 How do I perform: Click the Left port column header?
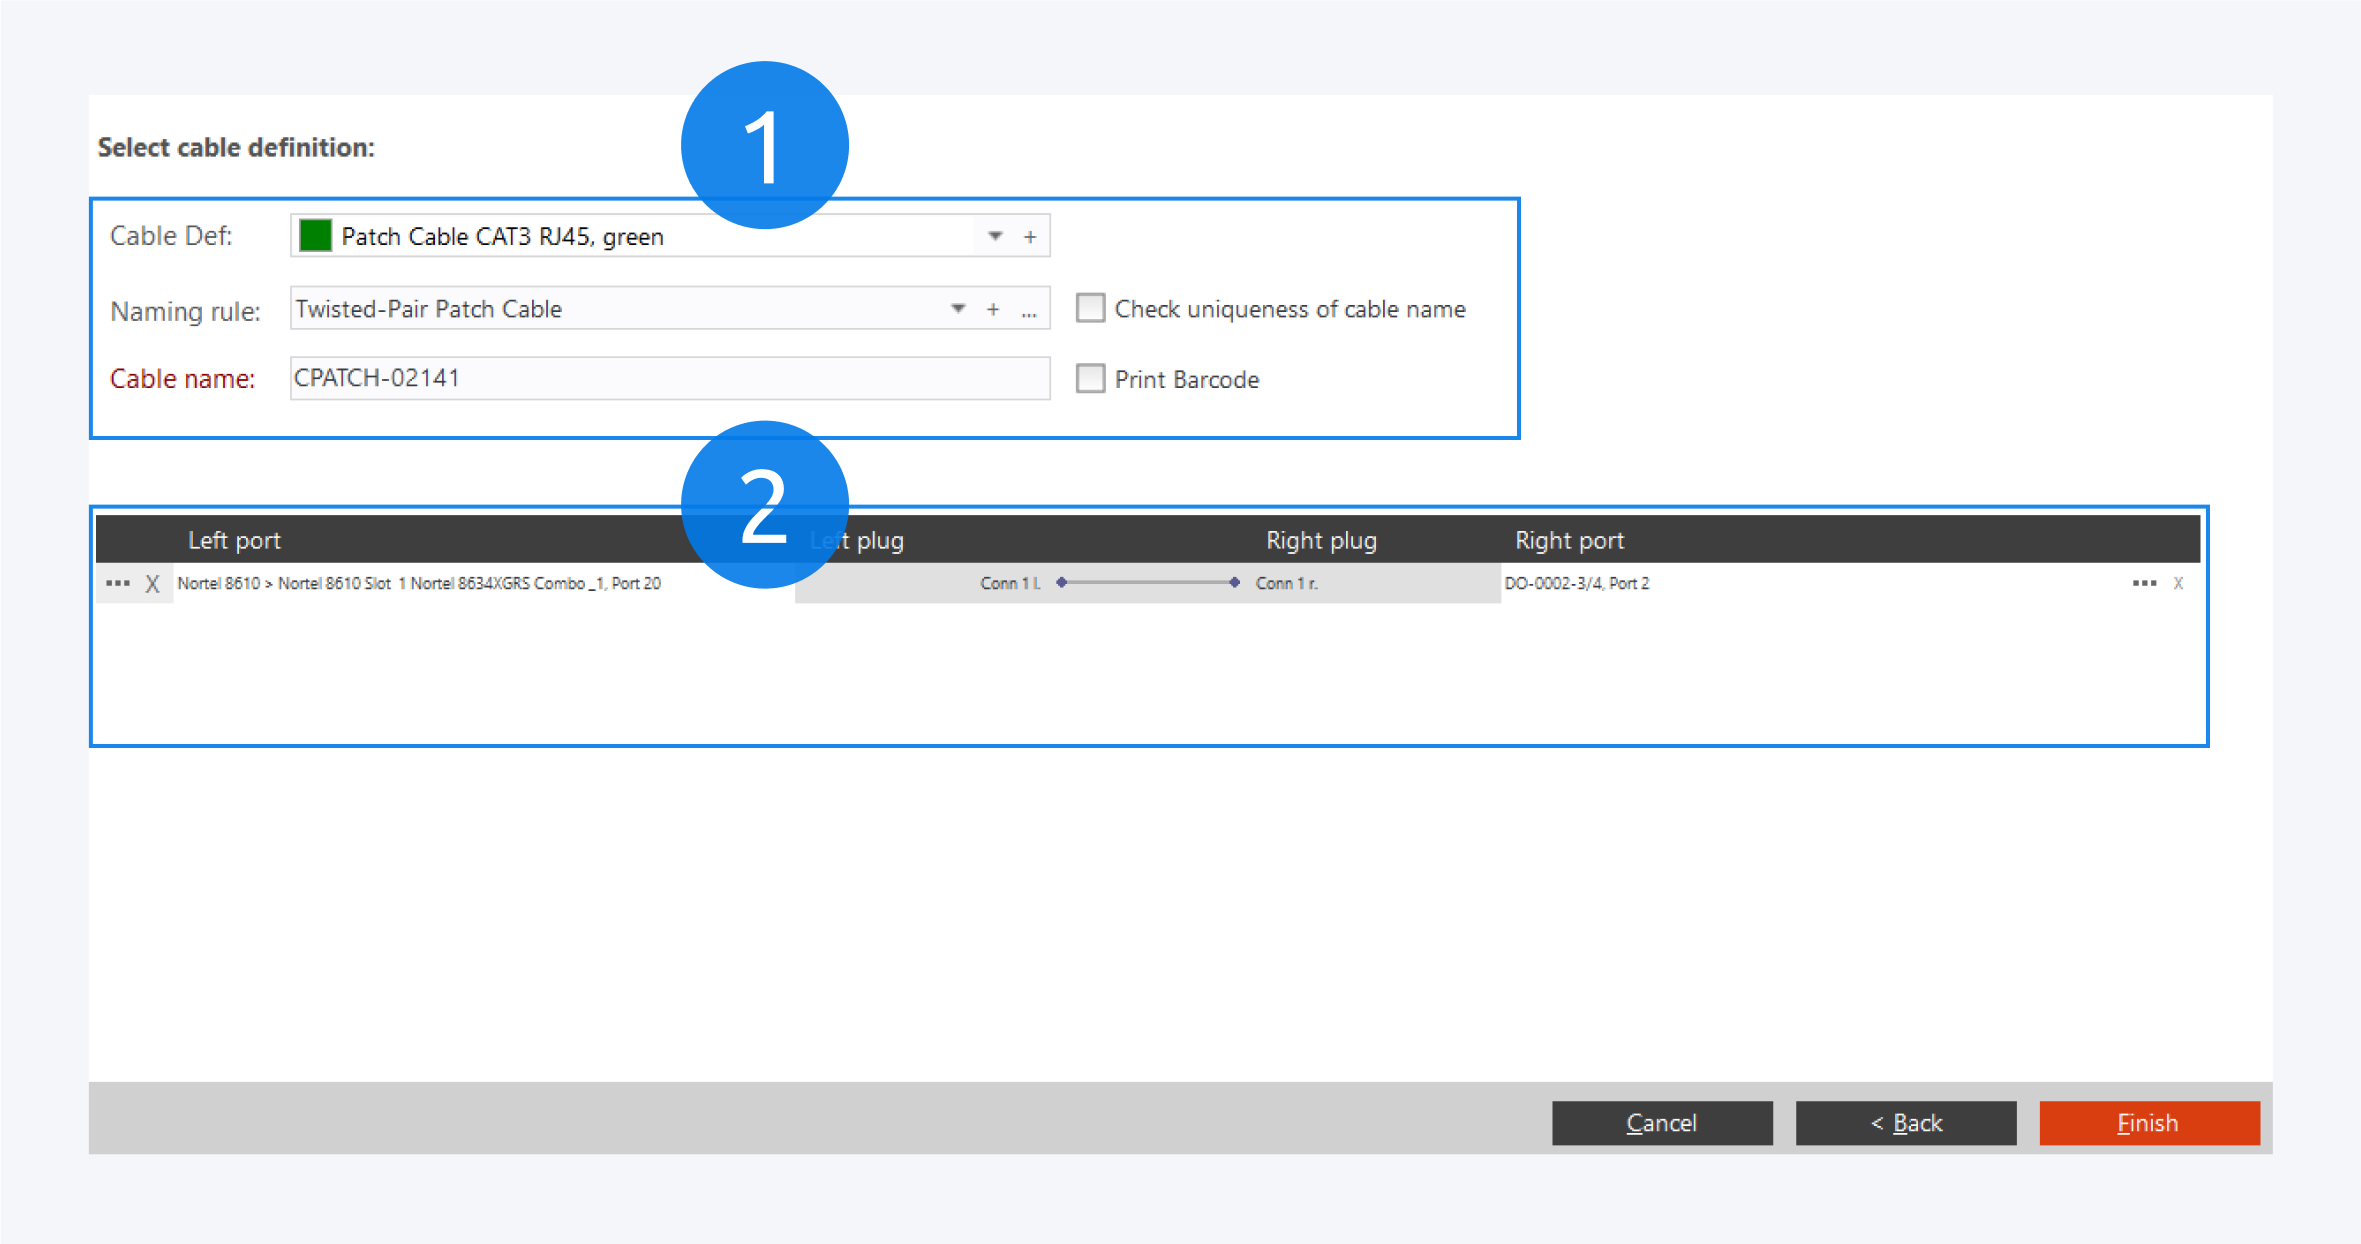coord(234,540)
